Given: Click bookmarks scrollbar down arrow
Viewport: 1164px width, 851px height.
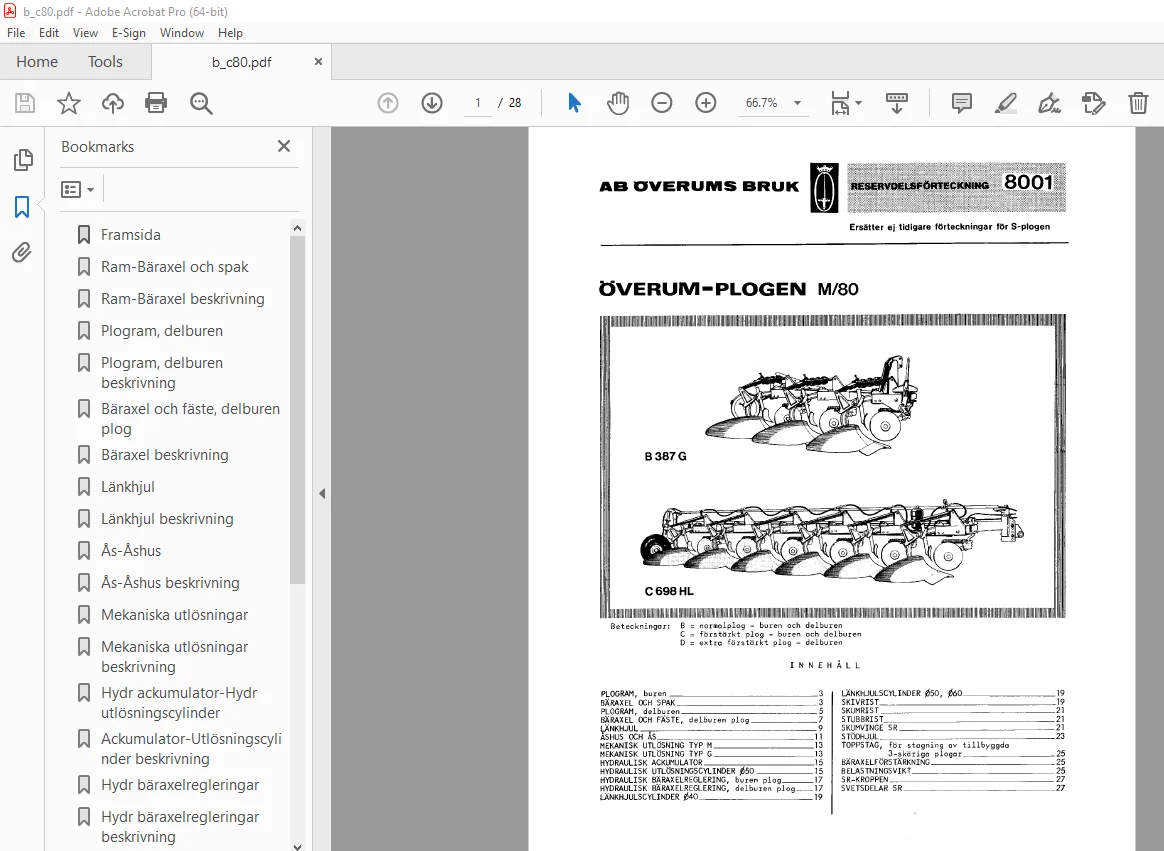Looking at the screenshot, I should pyautogui.click(x=297, y=846).
